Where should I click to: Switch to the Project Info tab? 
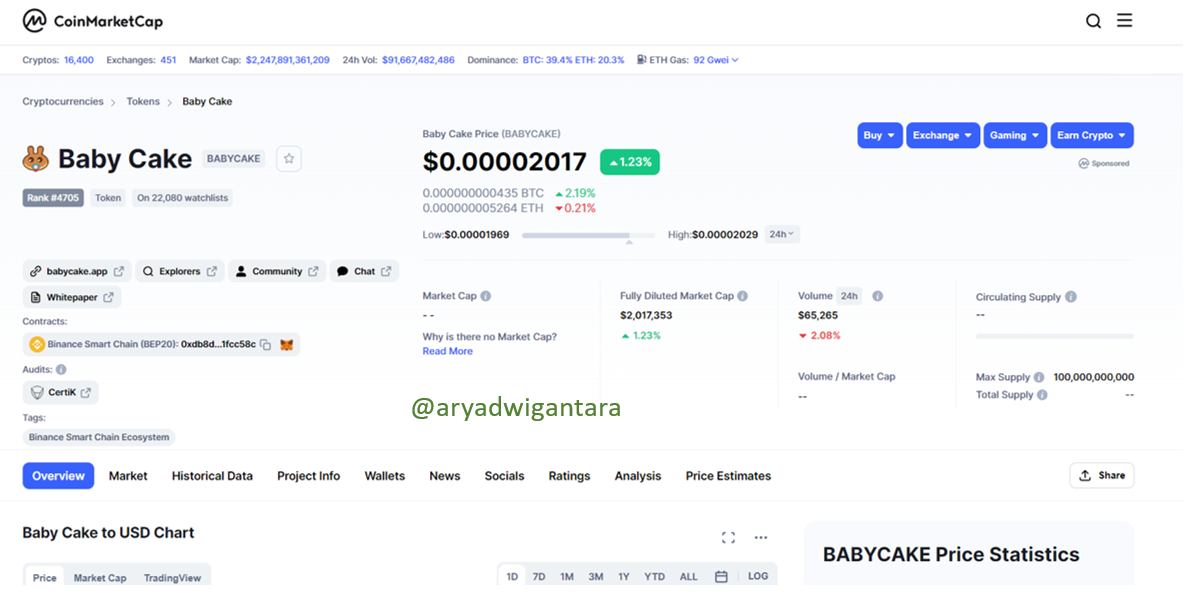coord(308,476)
